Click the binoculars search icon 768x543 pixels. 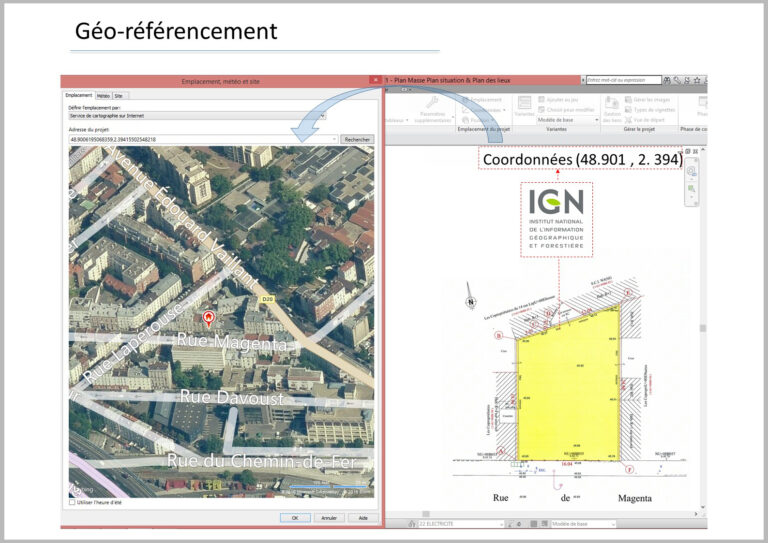coord(665,80)
